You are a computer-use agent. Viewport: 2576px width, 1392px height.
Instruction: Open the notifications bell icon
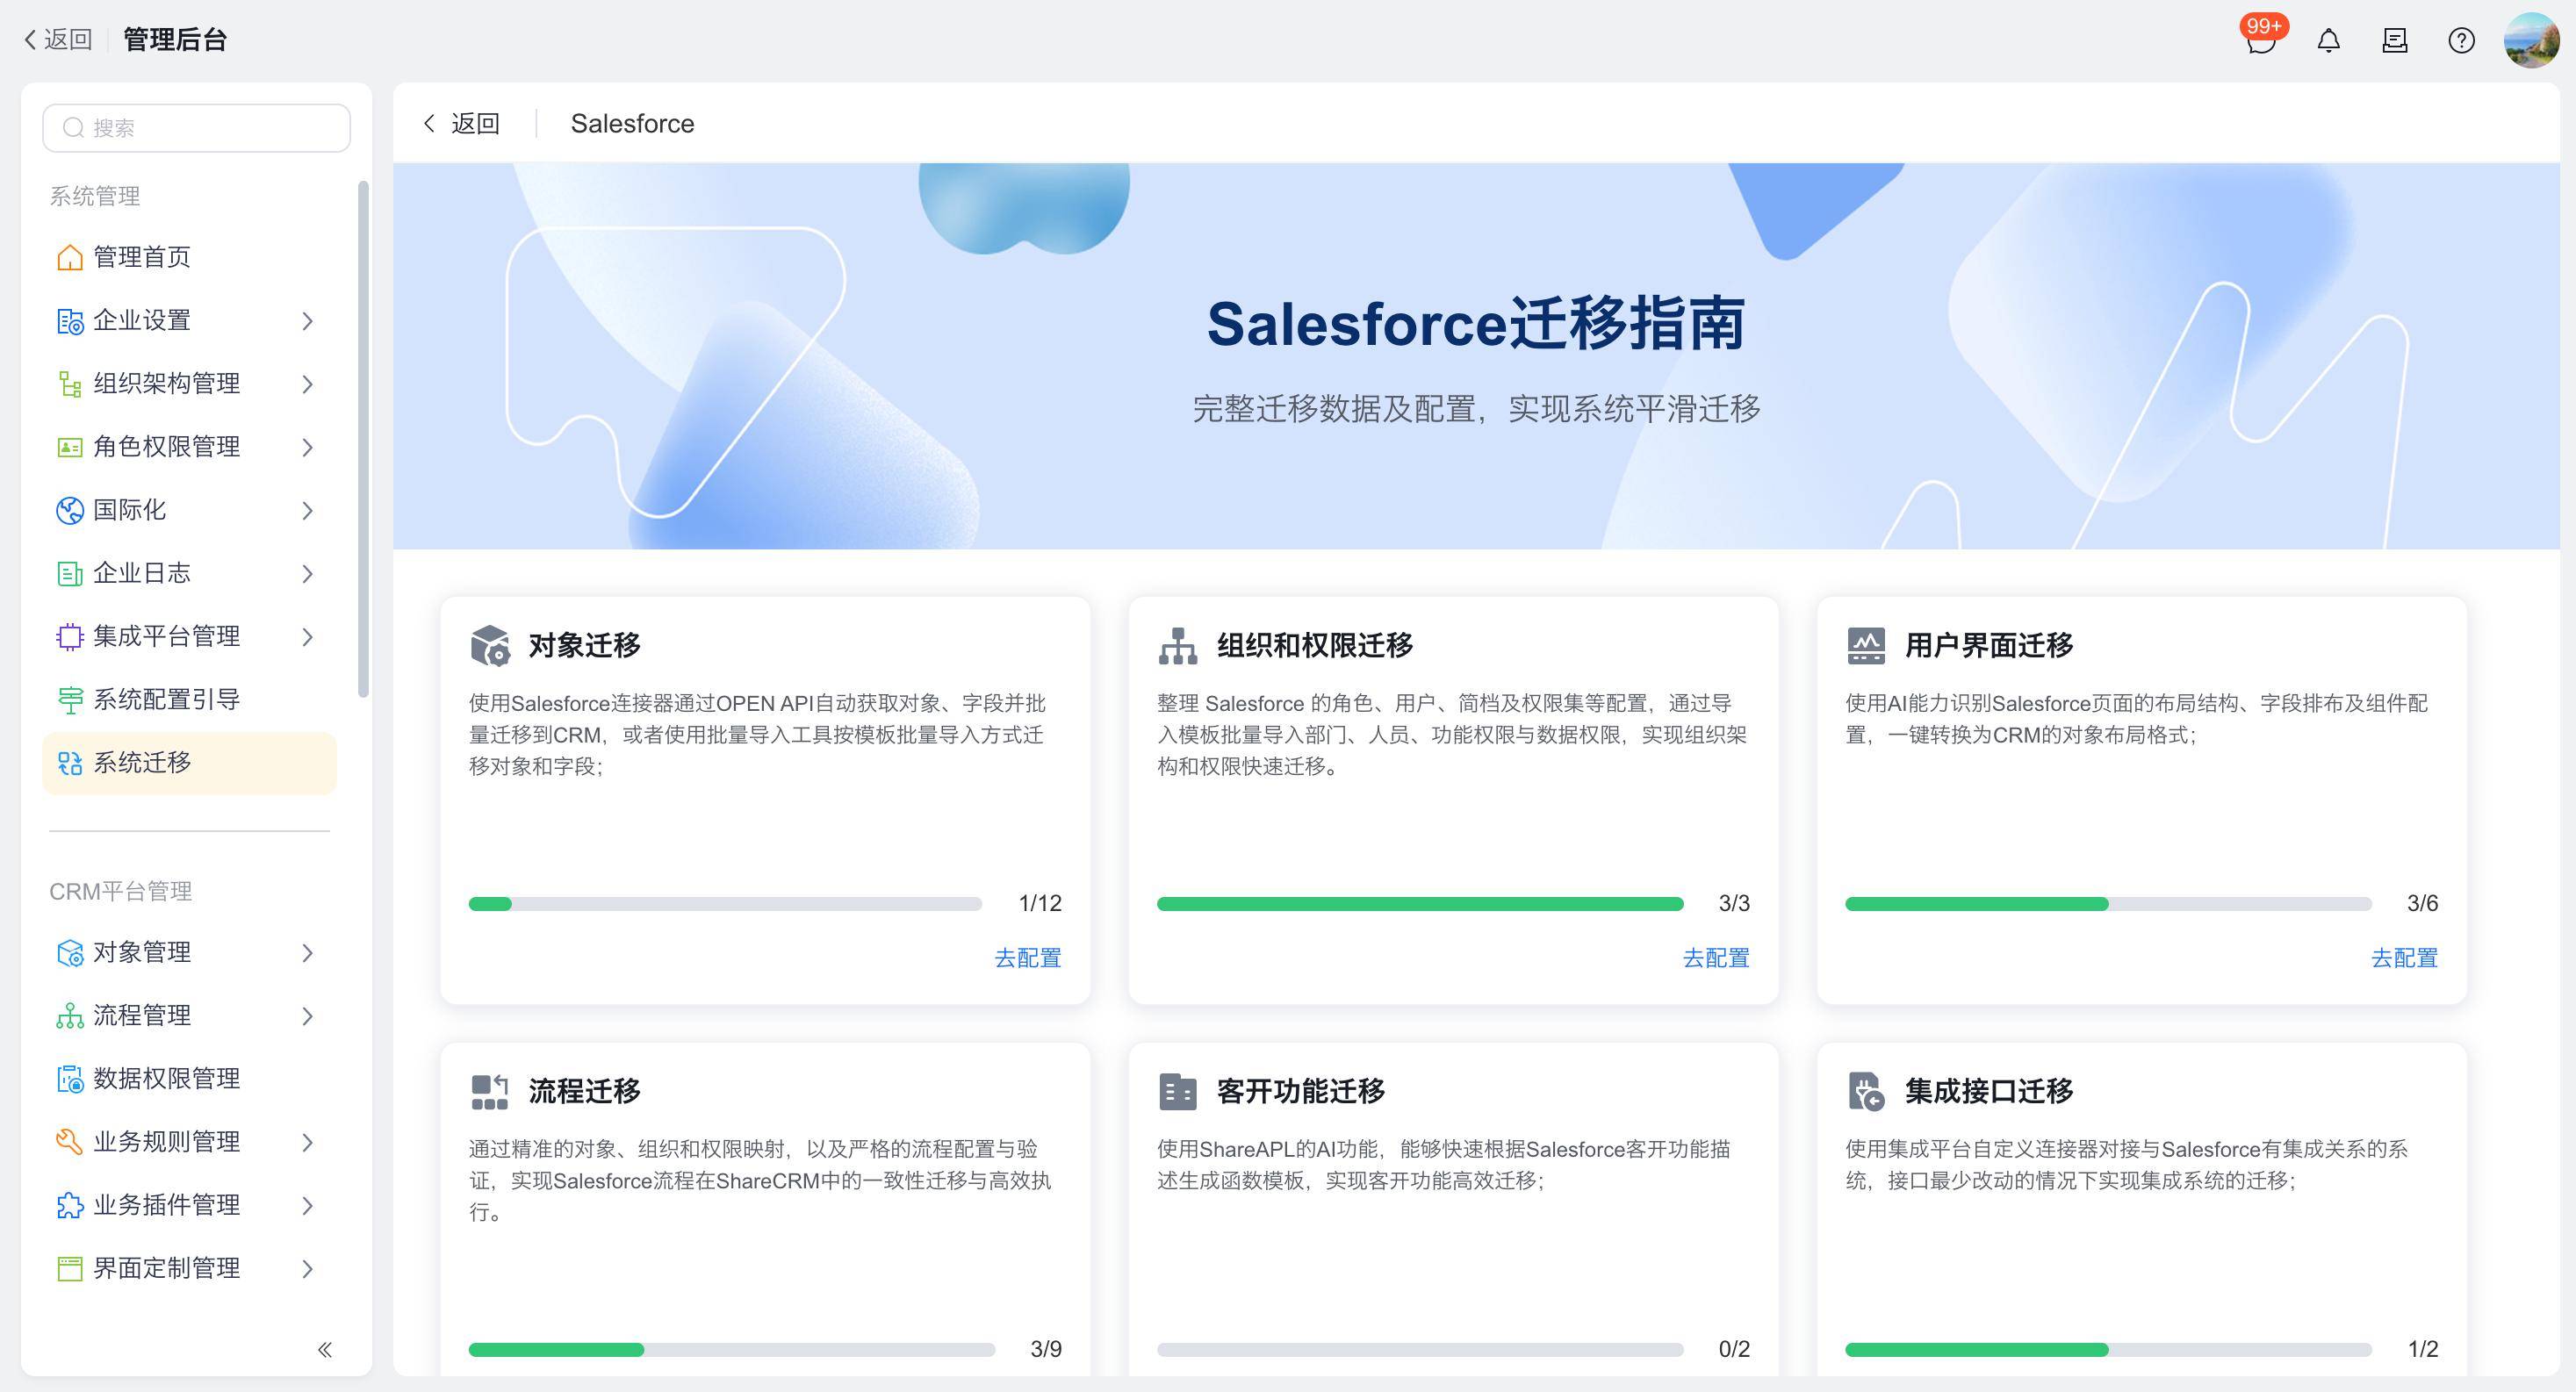[x=2328, y=40]
